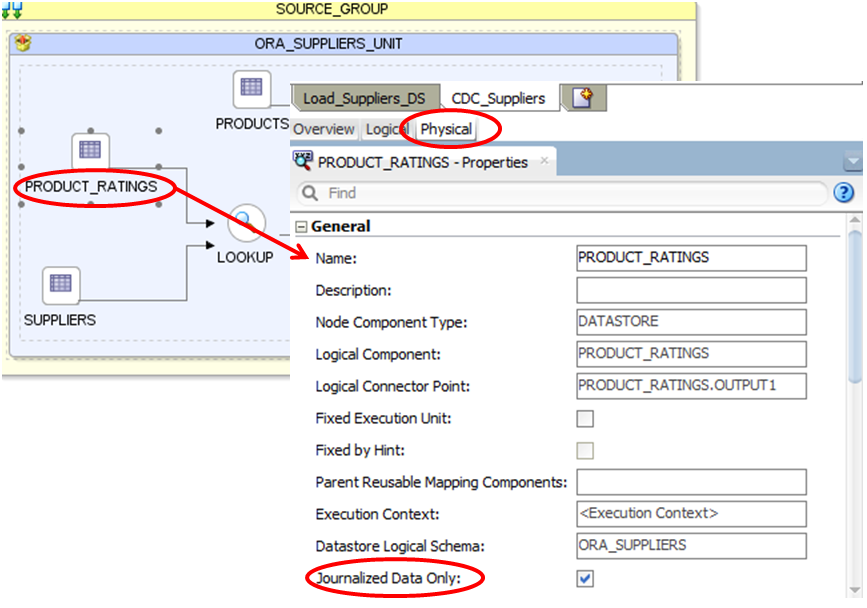The image size is (867, 608).
Task: Click the Node Component Type field
Action: 691,322
